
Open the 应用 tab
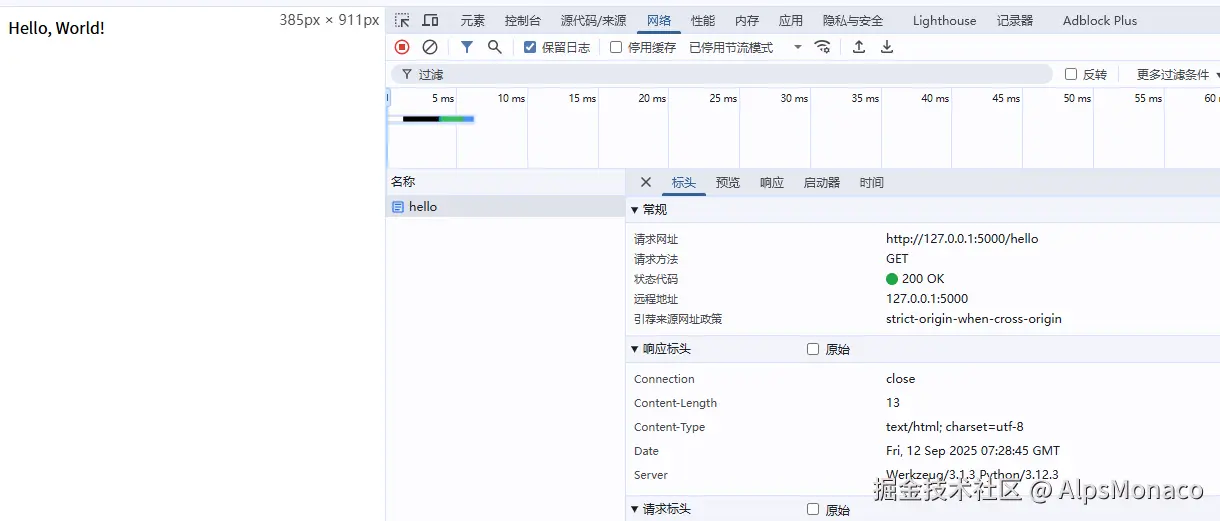point(791,20)
